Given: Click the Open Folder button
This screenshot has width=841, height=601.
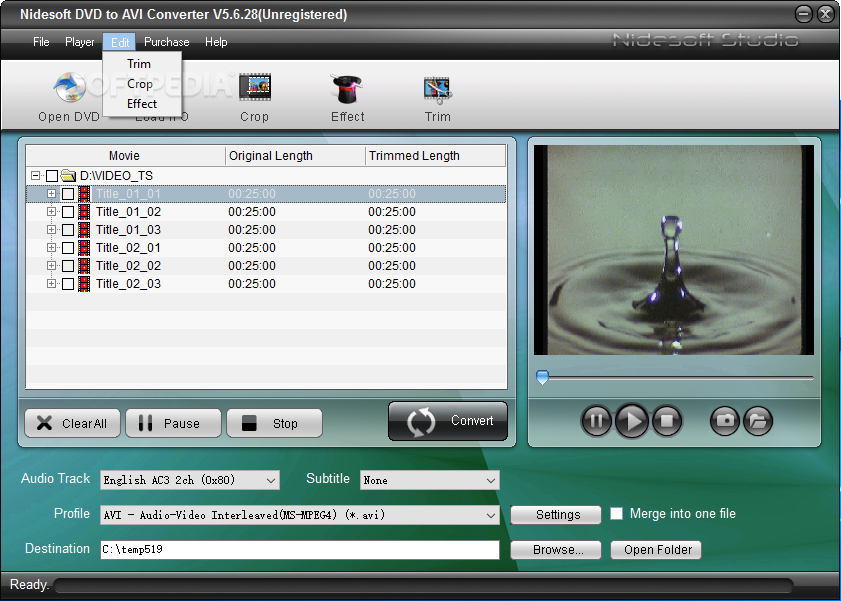Looking at the screenshot, I should tap(656, 550).
